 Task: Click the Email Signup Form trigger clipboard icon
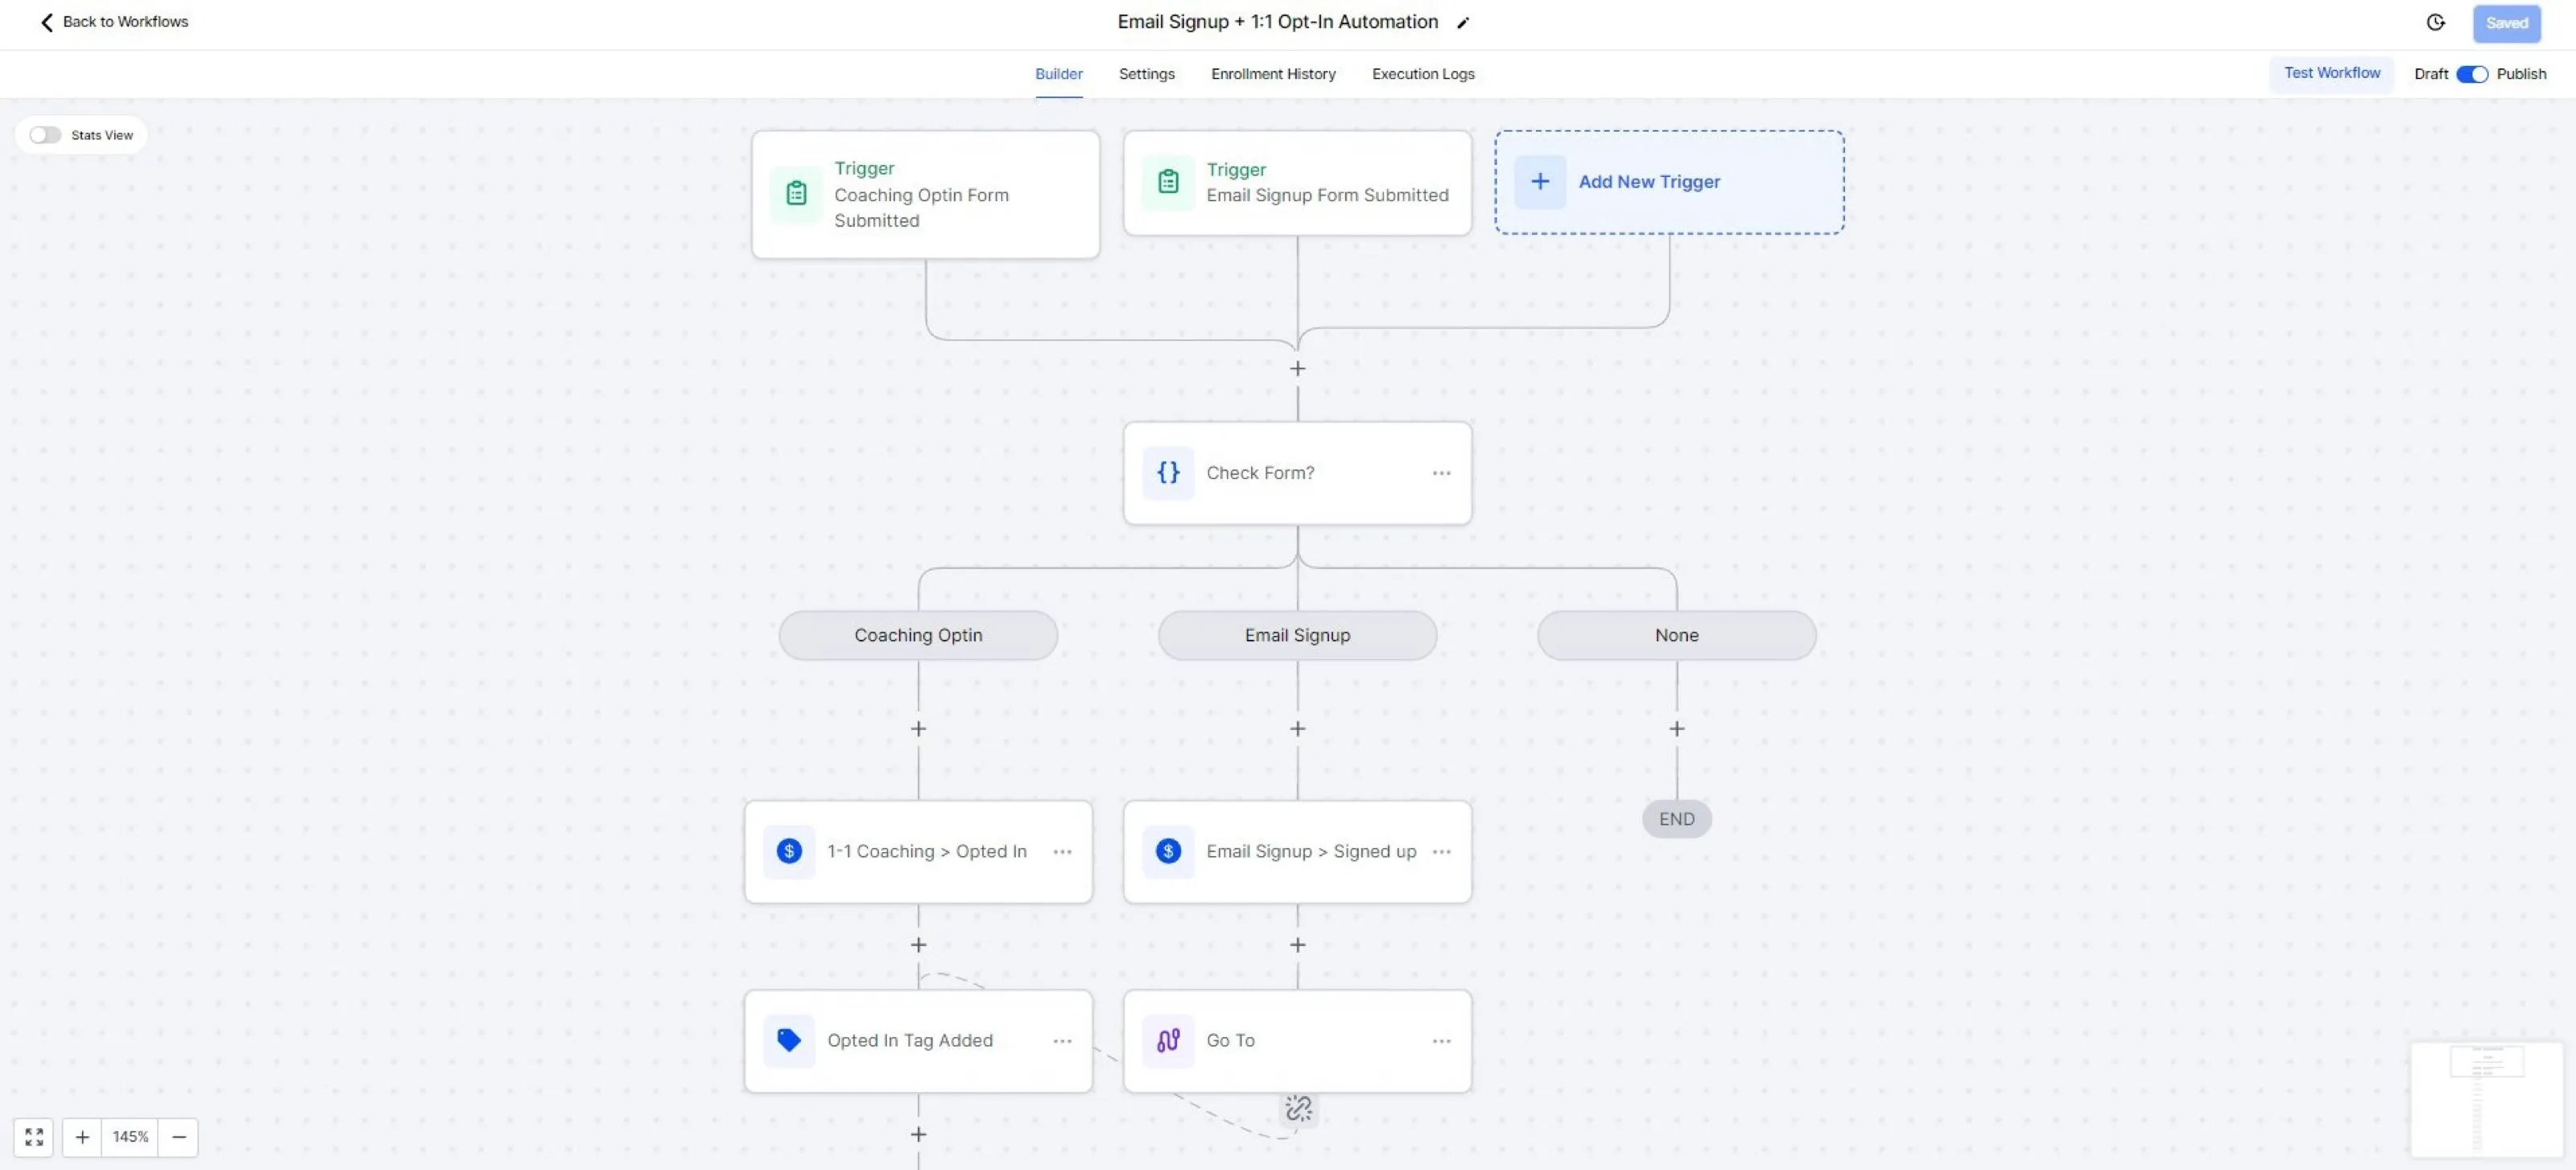pos(1168,182)
